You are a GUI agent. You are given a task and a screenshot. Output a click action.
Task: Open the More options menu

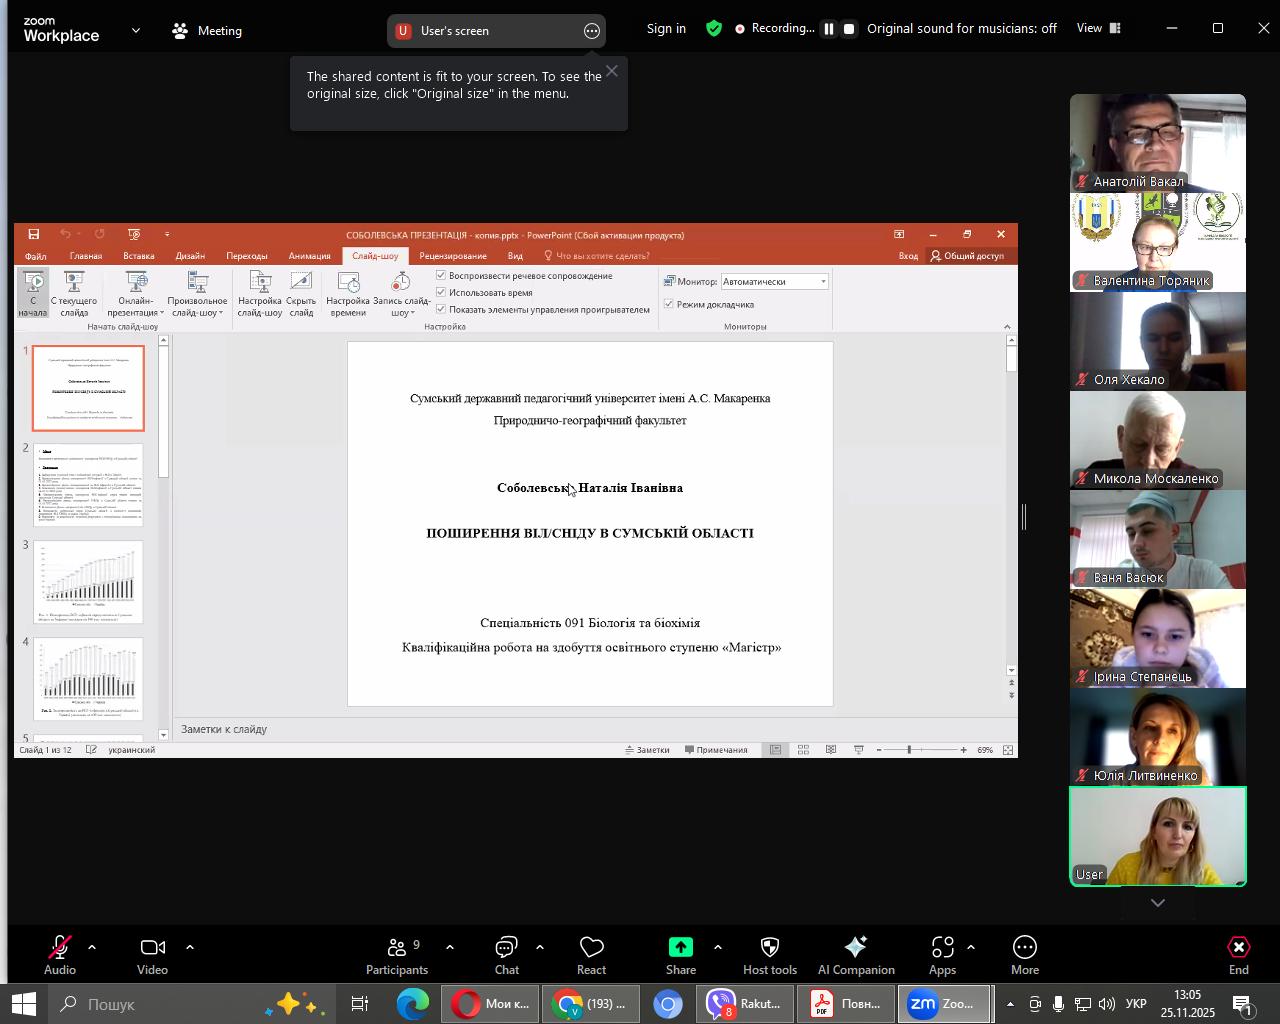tap(1024, 954)
